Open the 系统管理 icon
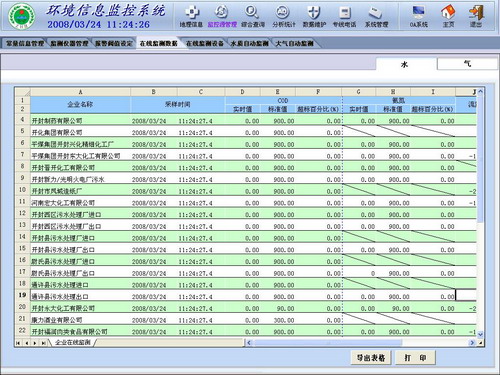 click(376, 12)
